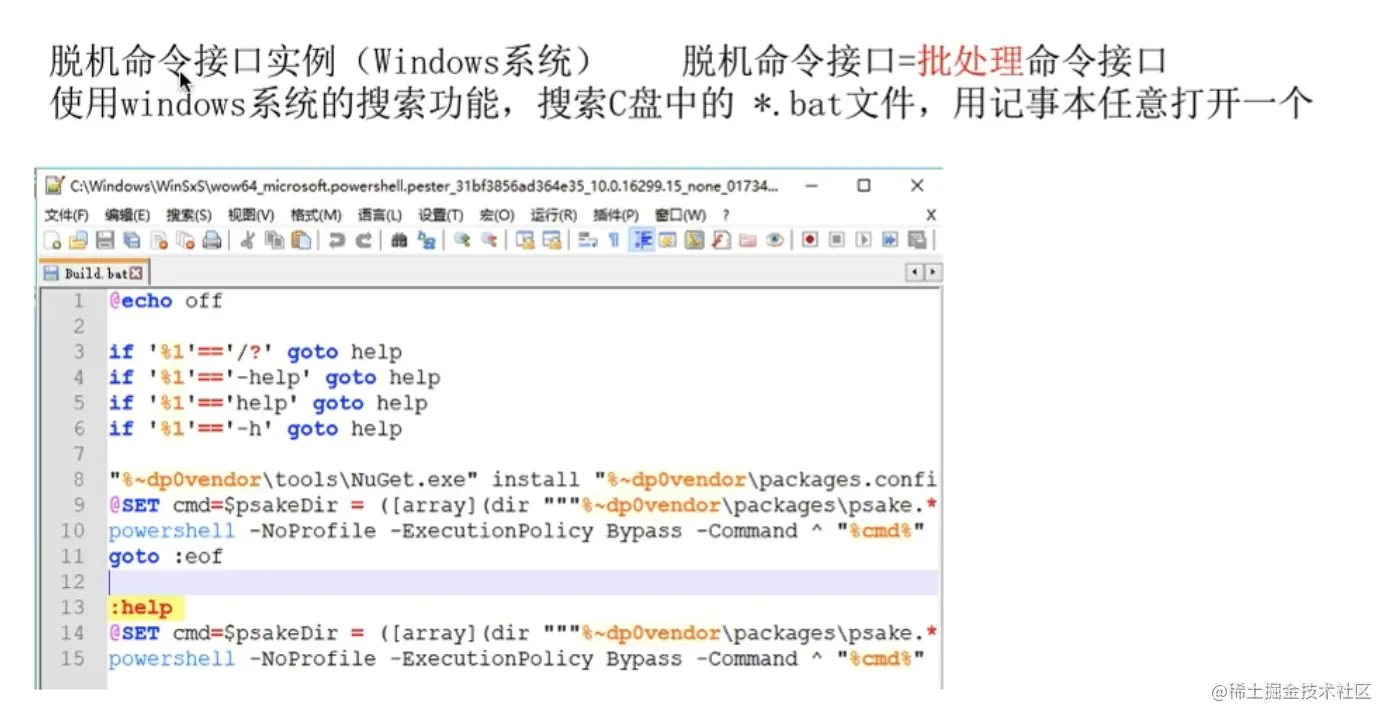Open the 视图(V) menu
Screen dimensions: 1392x722
pyautogui.click(x=251, y=215)
